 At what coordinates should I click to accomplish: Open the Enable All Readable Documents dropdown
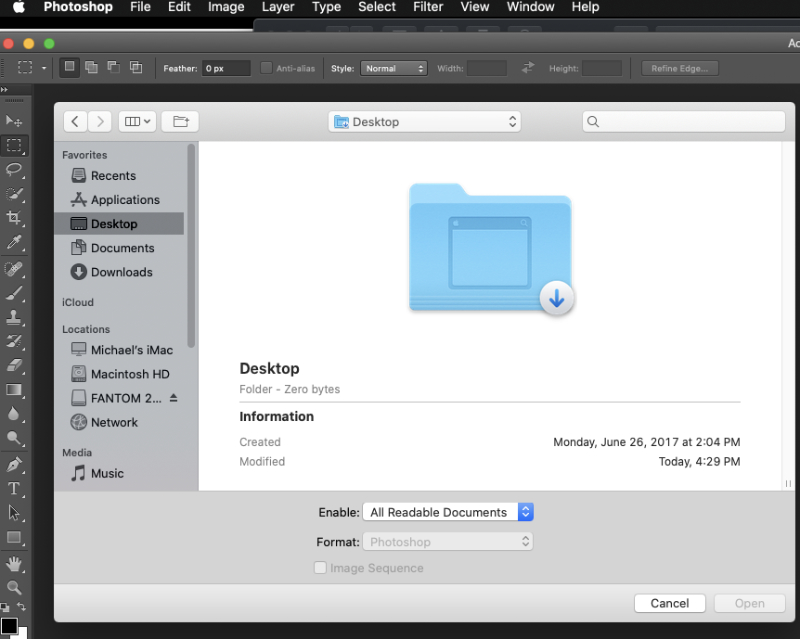click(448, 512)
